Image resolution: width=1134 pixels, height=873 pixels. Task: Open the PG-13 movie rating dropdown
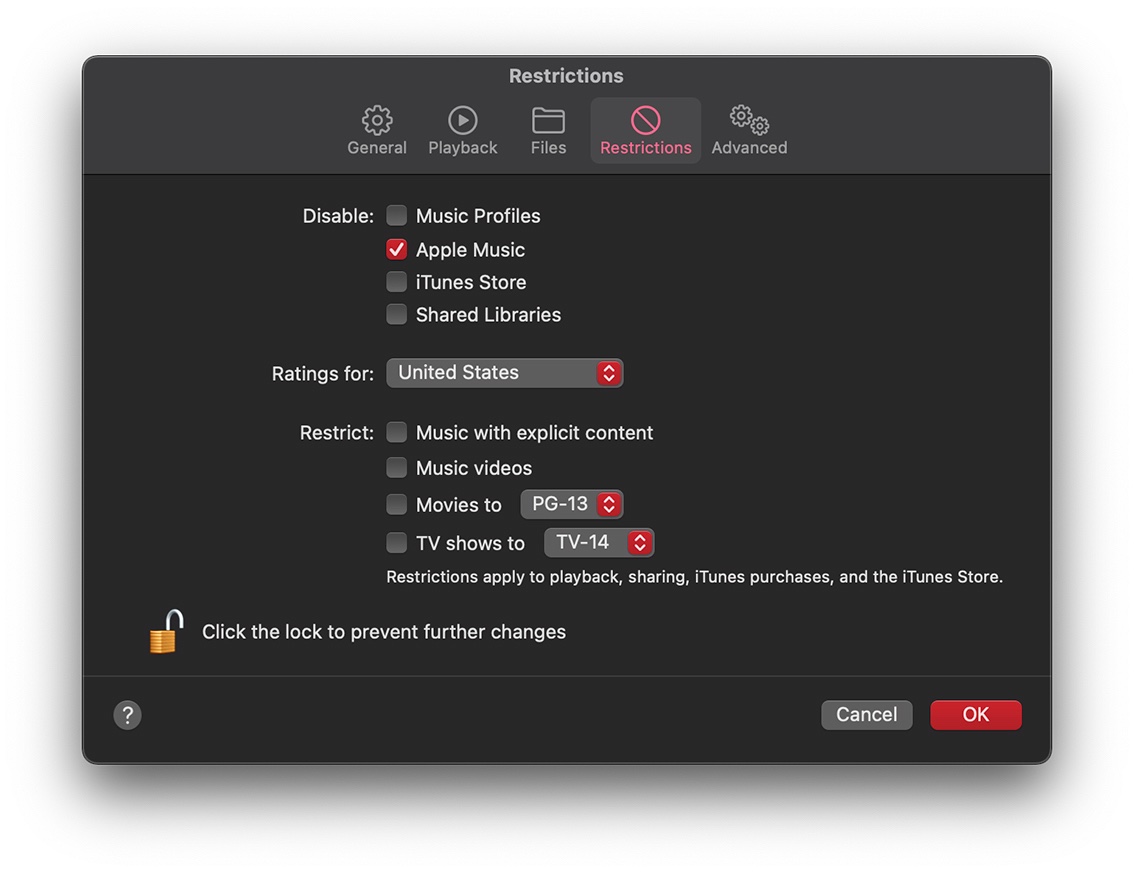click(x=572, y=504)
